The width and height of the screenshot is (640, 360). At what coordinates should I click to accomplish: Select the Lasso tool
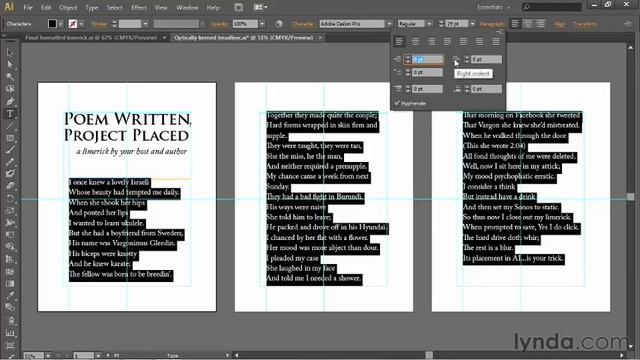click(10, 89)
